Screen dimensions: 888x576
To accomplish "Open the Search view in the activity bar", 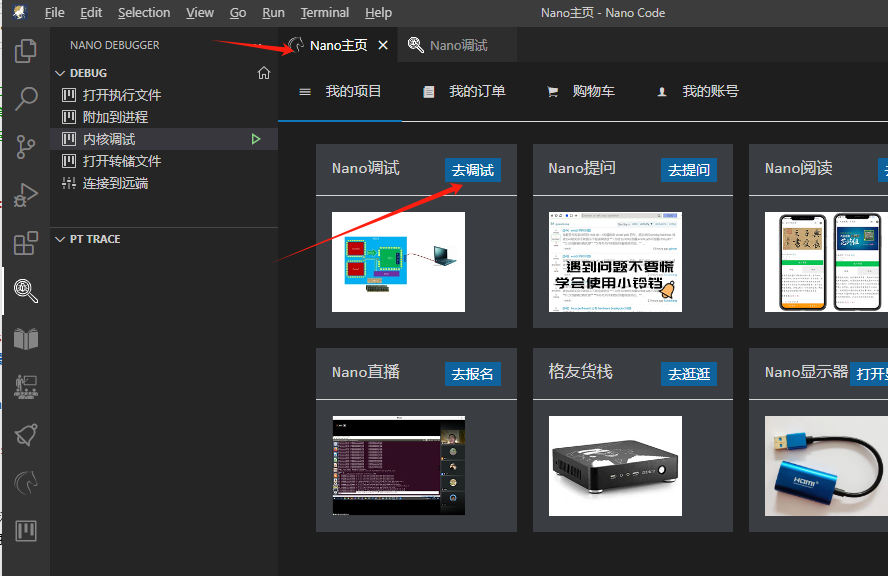I will point(25,99).
